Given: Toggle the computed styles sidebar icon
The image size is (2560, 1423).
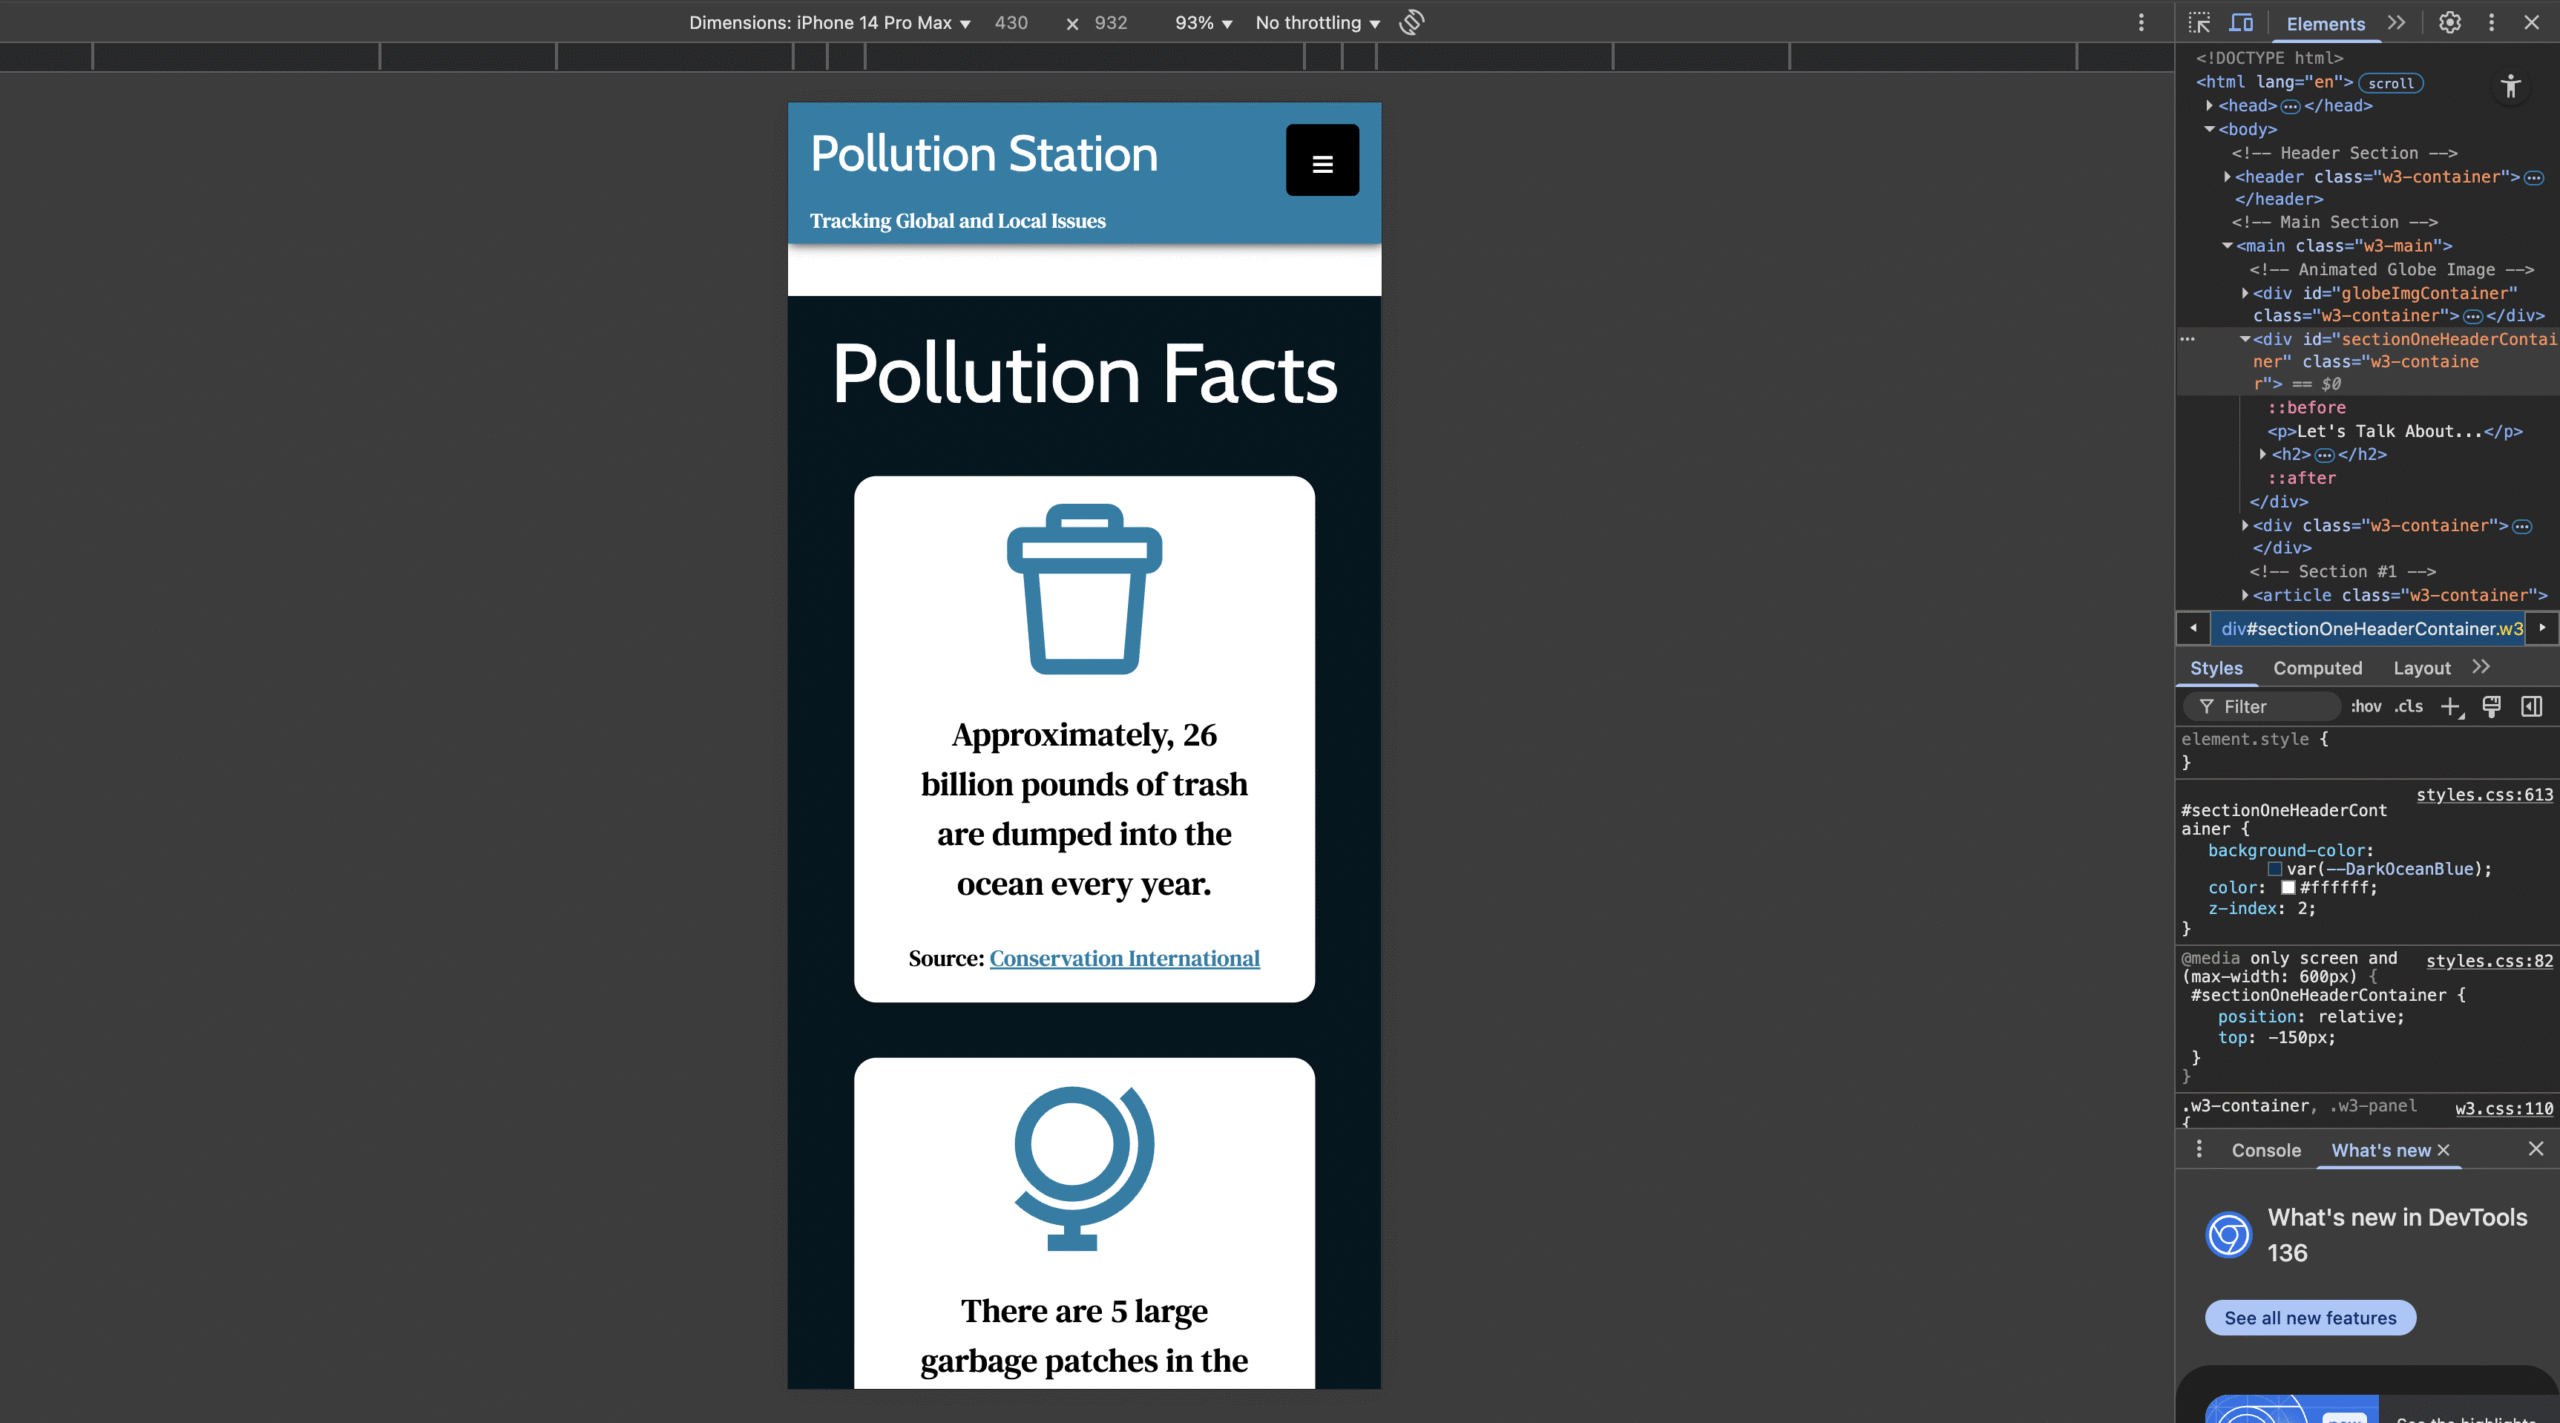Looking at the screenshot, I should (2531, 707).
